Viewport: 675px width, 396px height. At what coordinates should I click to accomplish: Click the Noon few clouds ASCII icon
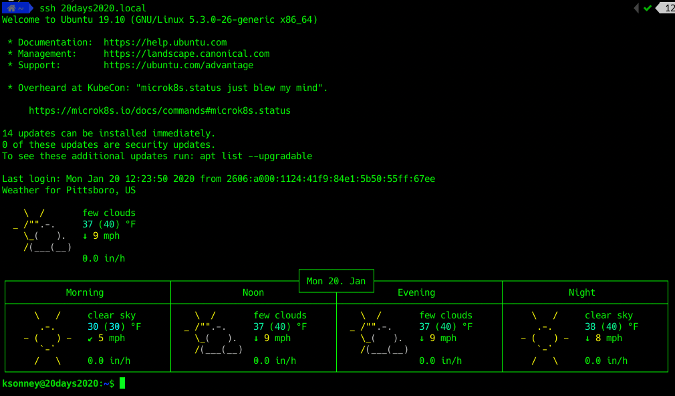[213, 333]
